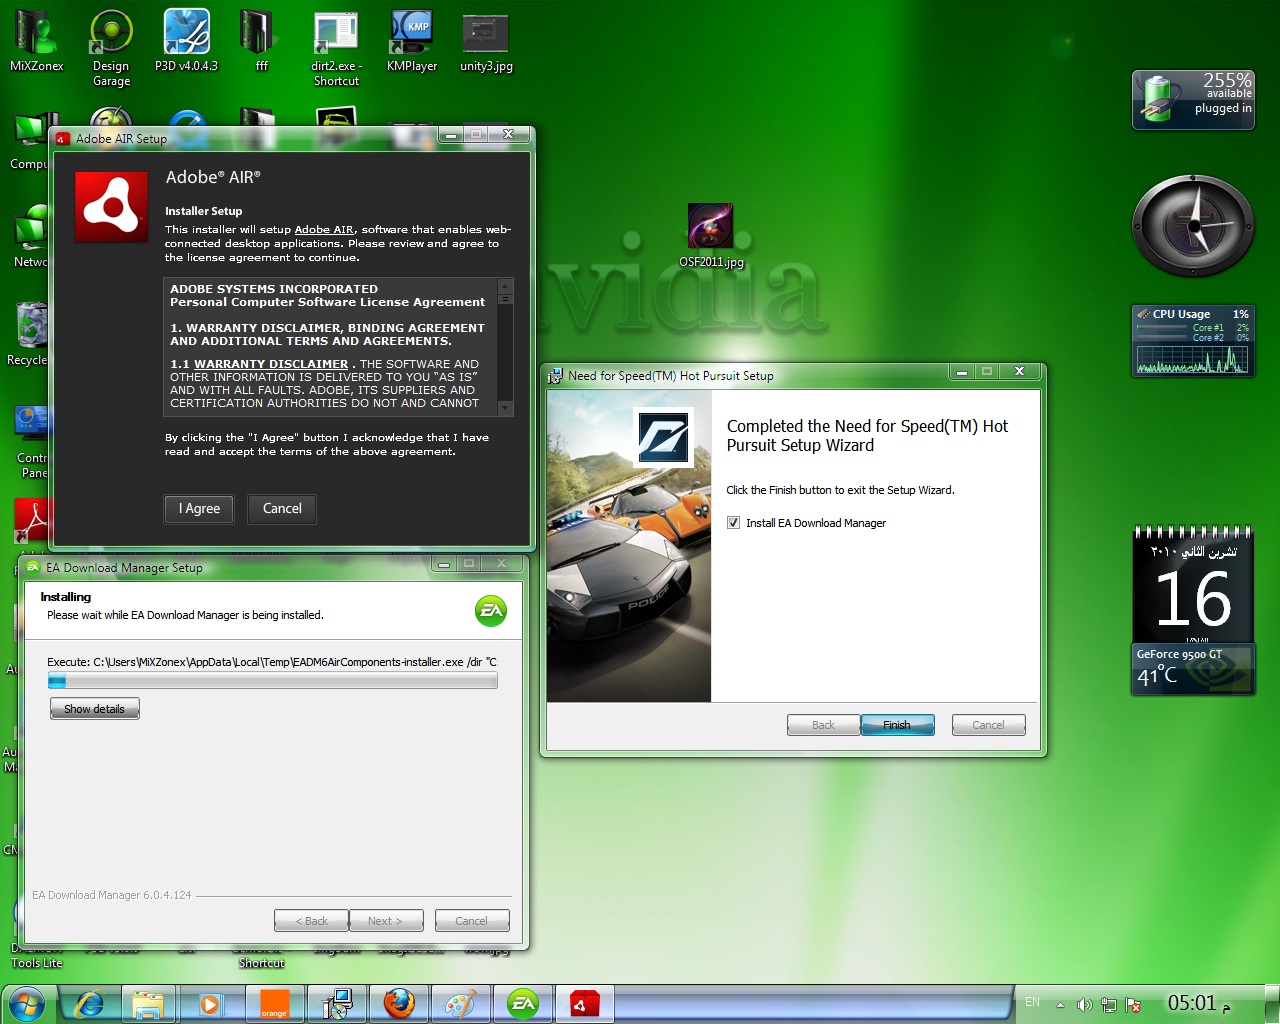Open the OSF2011.jpg desktop image
The image size is (1280, 1024).
711,236
